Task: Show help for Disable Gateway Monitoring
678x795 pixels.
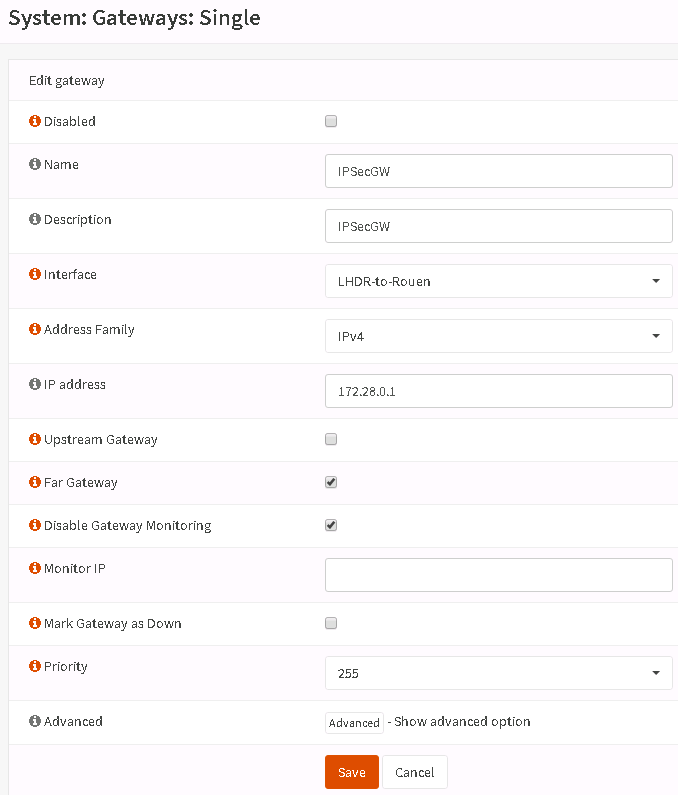Action: [x=34, y=525]
